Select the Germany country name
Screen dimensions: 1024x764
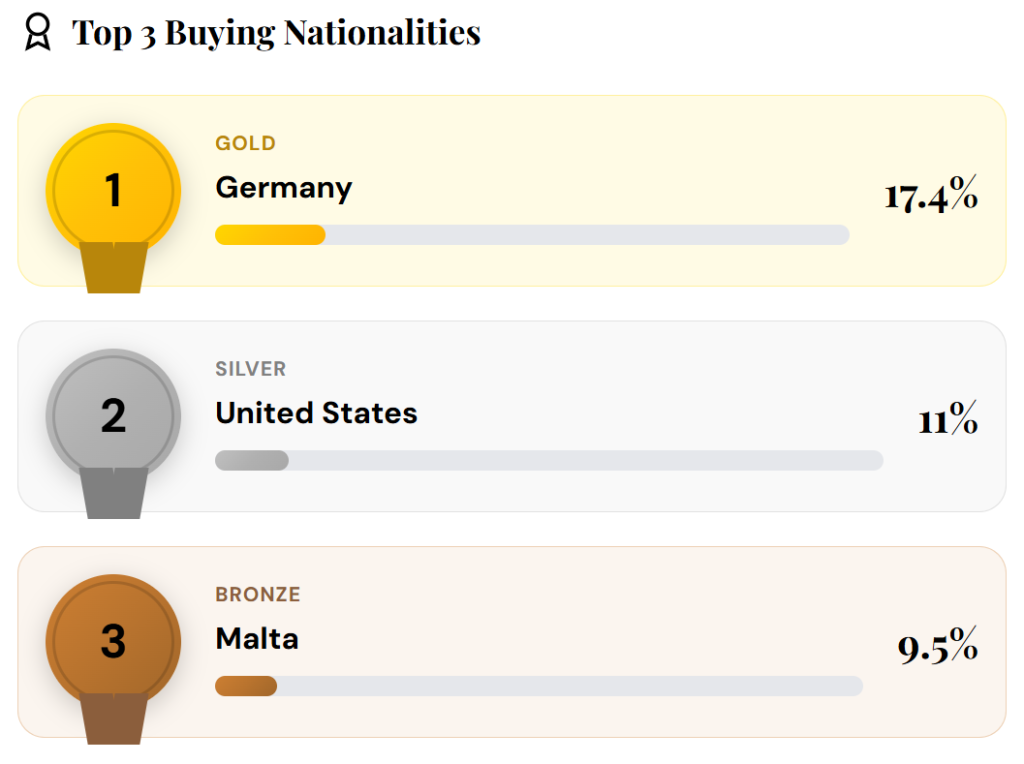pyautogui.click(x=284, y=188)
